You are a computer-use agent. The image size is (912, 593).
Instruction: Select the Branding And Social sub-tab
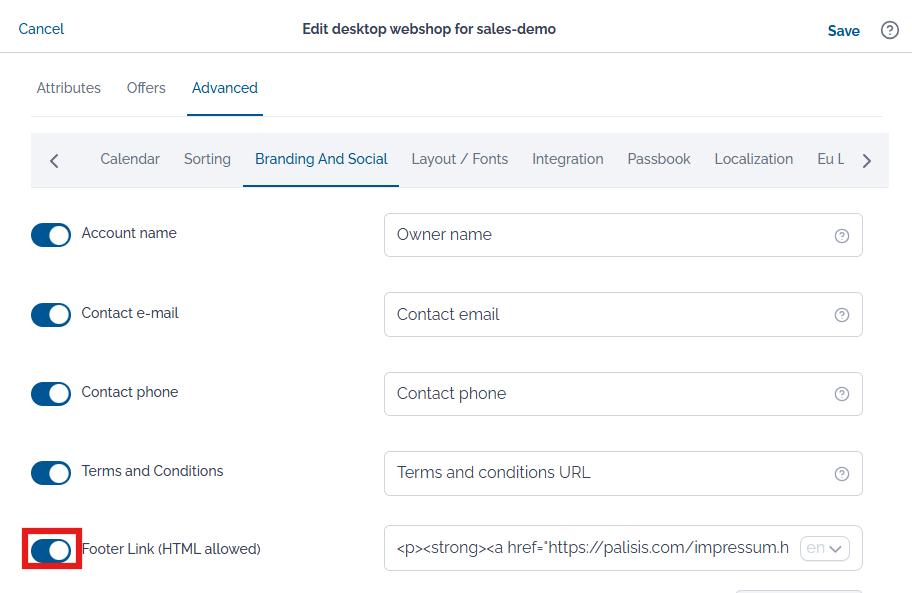pos(321,159)
